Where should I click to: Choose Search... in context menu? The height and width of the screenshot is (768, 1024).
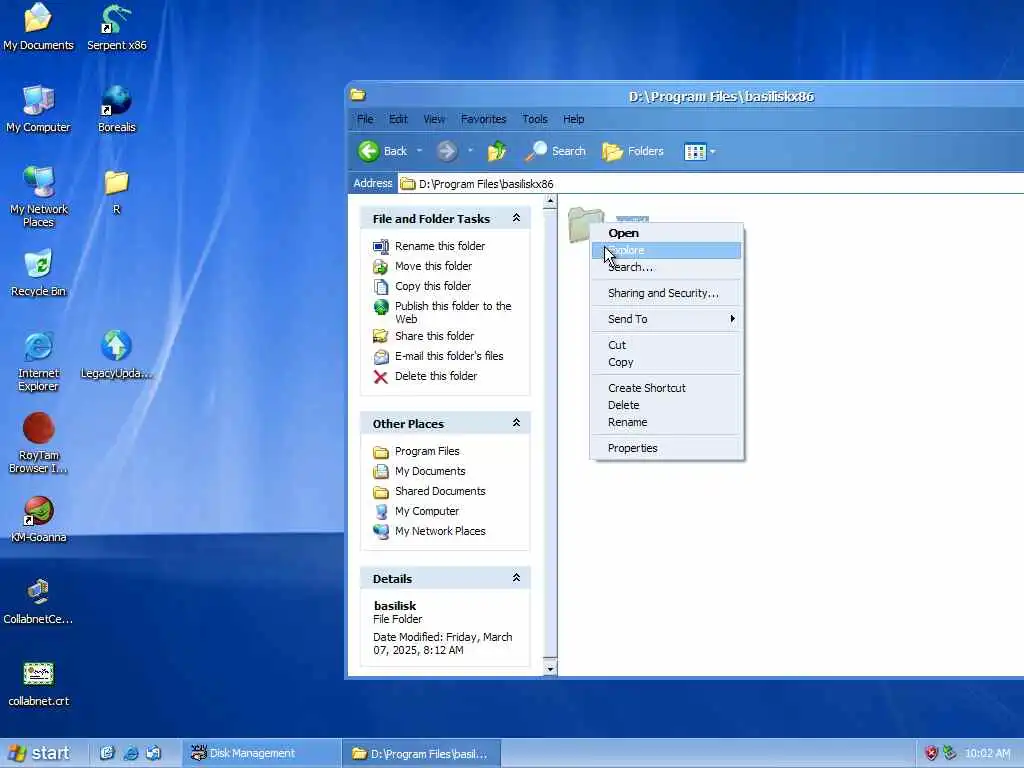click(x=666, y=267)
